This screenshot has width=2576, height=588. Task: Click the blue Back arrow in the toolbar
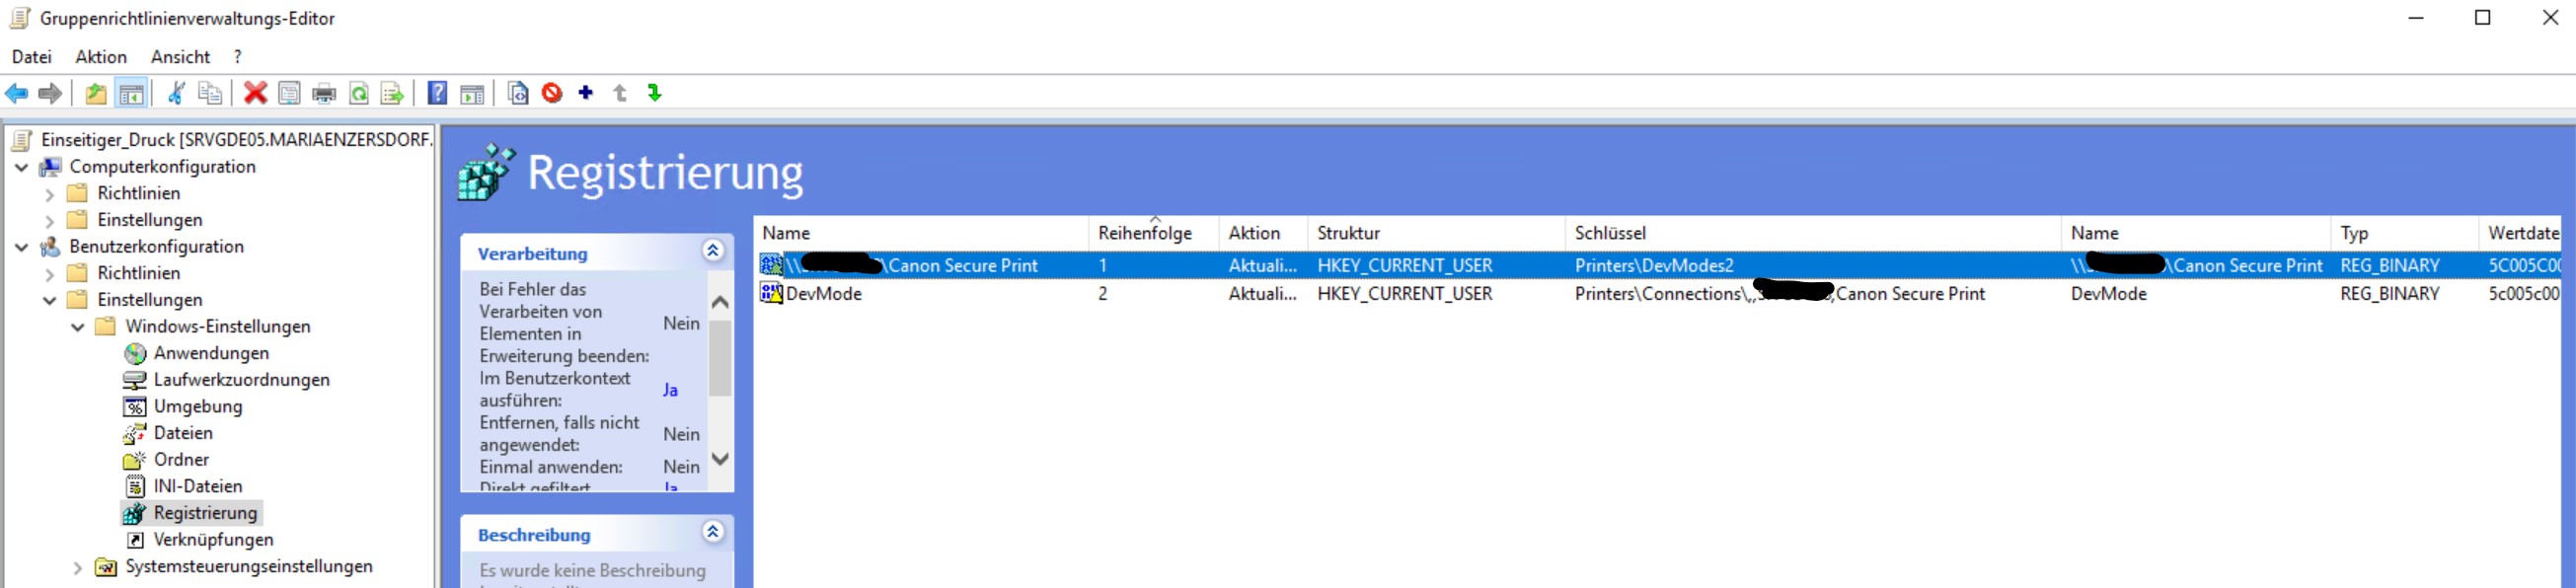(17, 94)
